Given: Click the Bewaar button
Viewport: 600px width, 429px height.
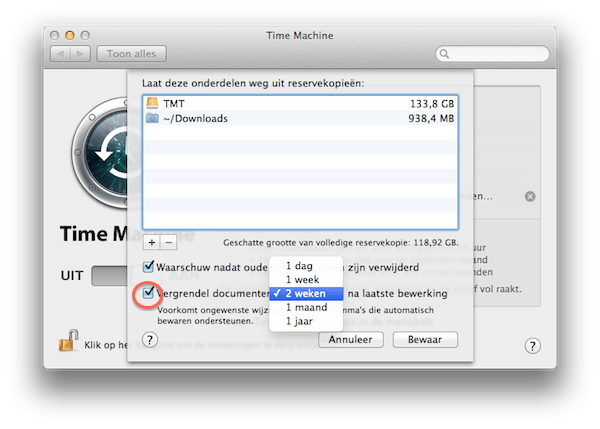Looking at the screenshot, I should [425, 339].
